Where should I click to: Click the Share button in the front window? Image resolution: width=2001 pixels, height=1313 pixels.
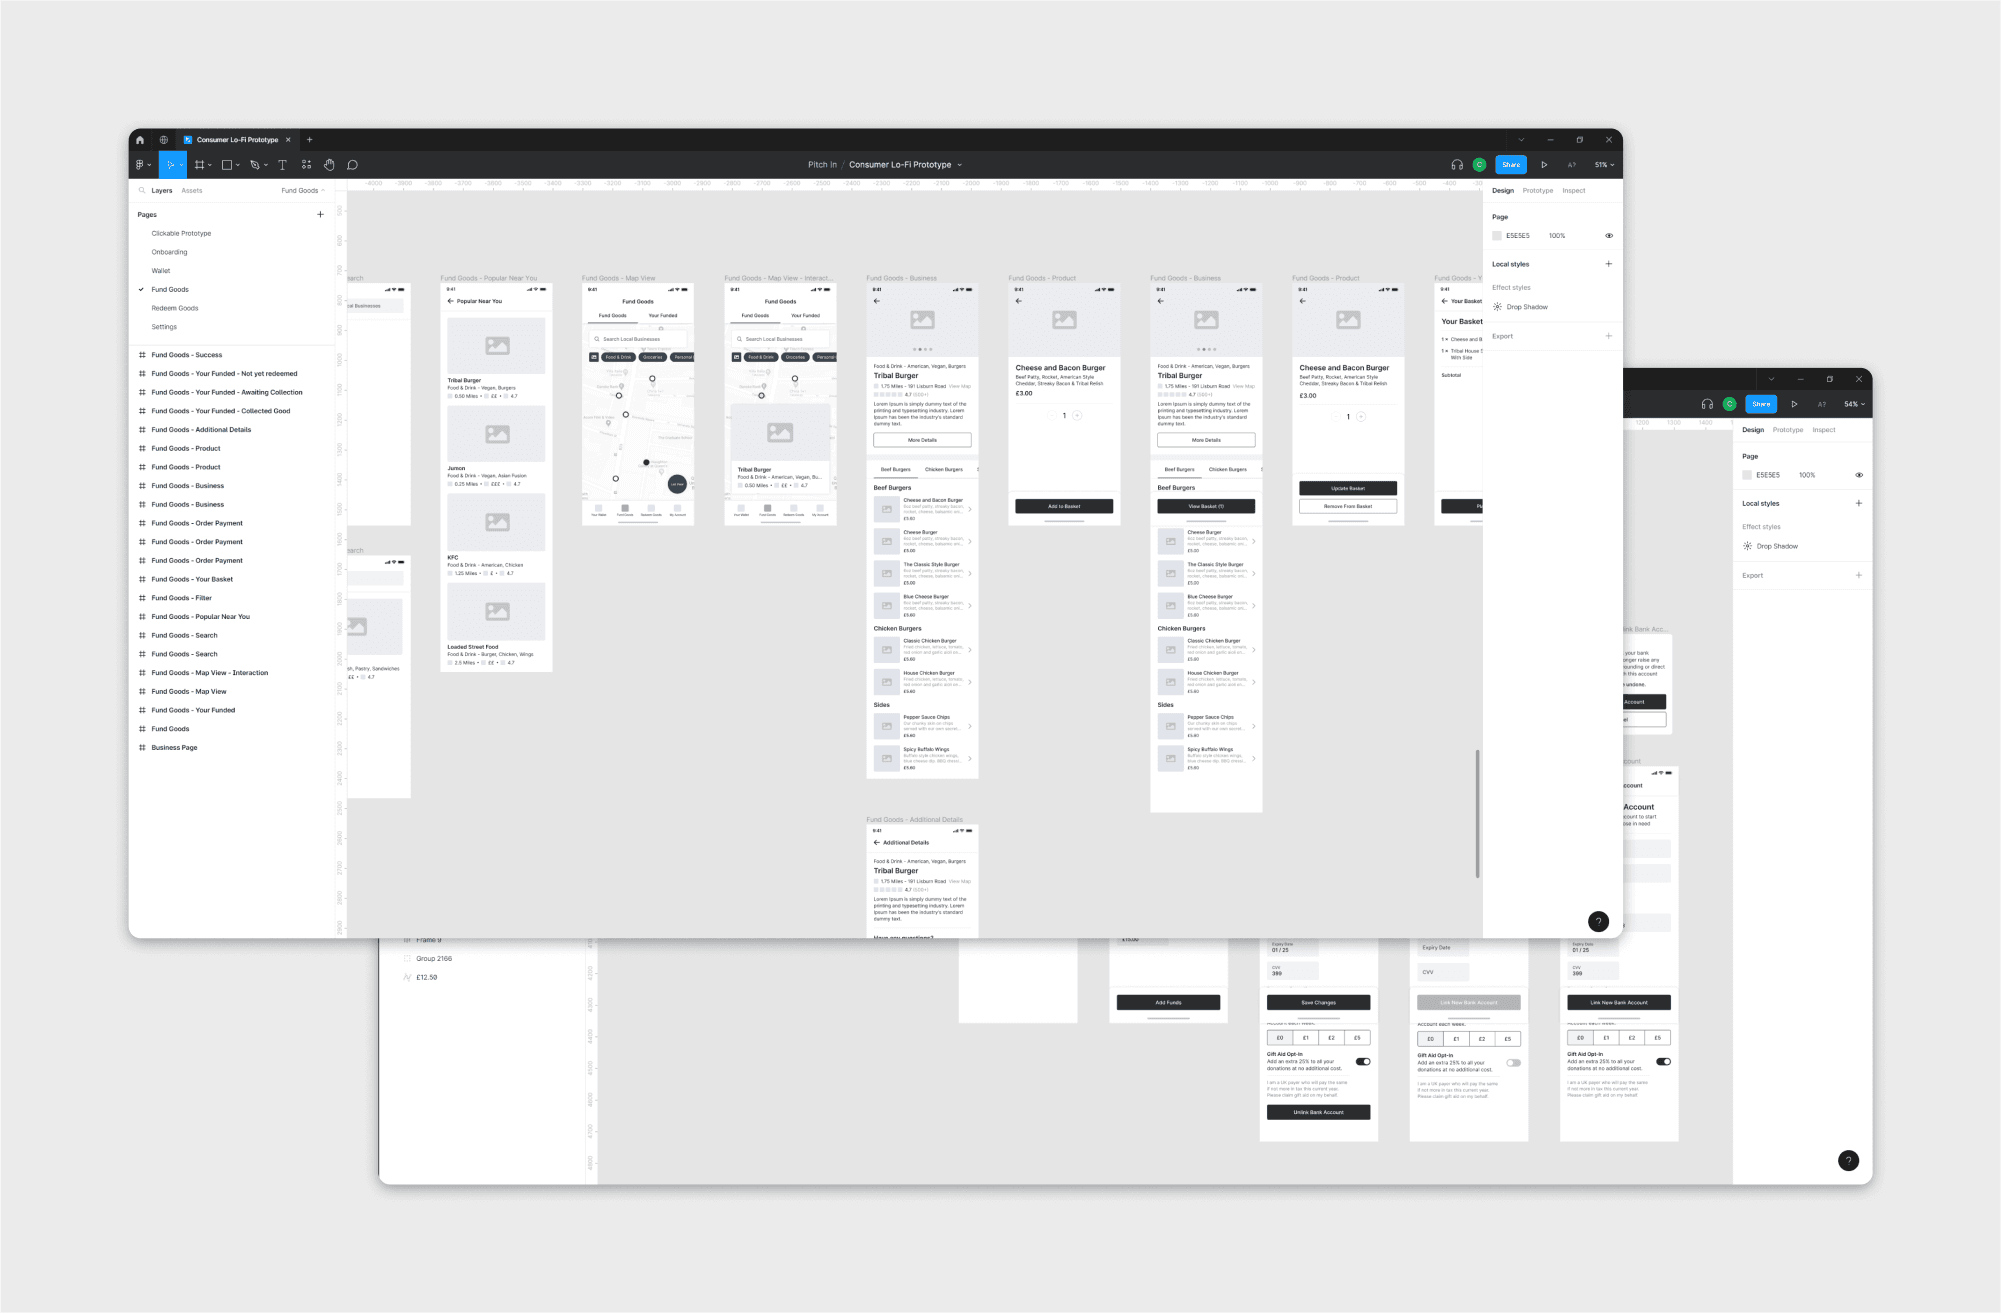(x=1511, y=165)
